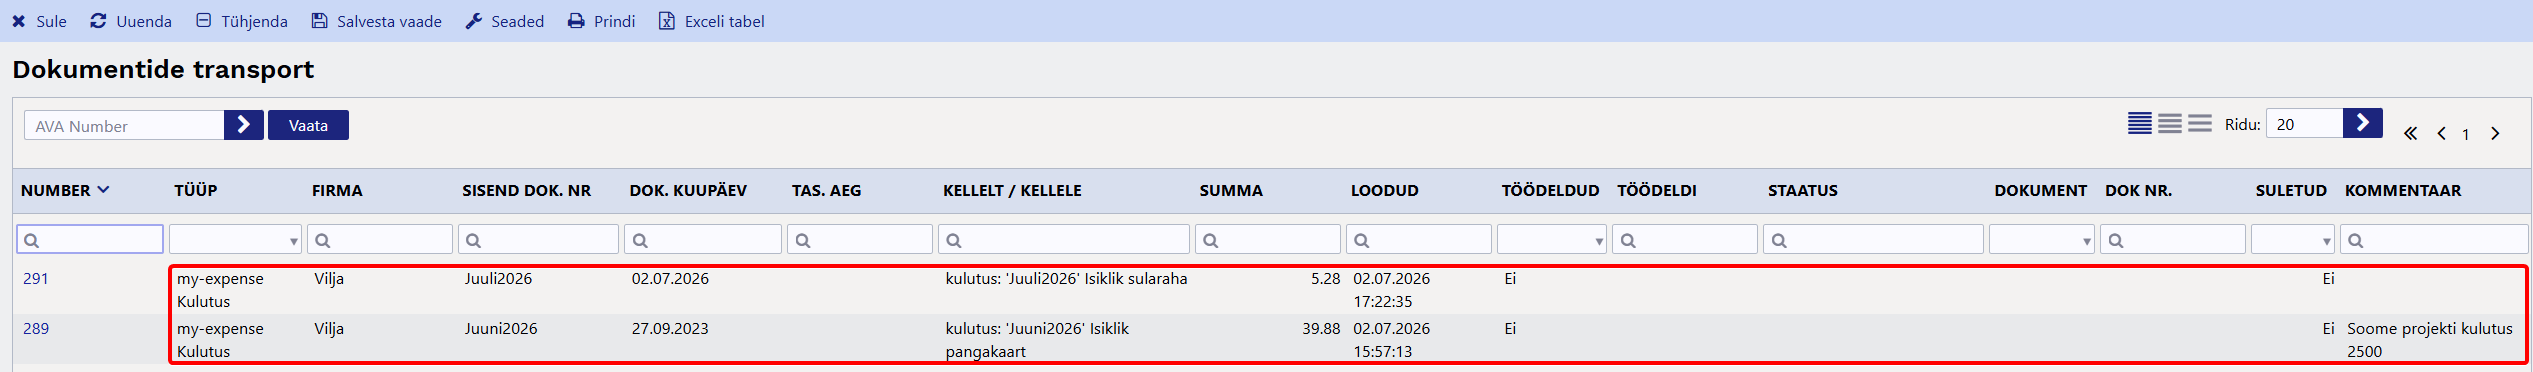This screenshot has height=372, width=2533.
Task: Open the DOKUMENT filter dropdown
Action: (x=2042, y=239)
